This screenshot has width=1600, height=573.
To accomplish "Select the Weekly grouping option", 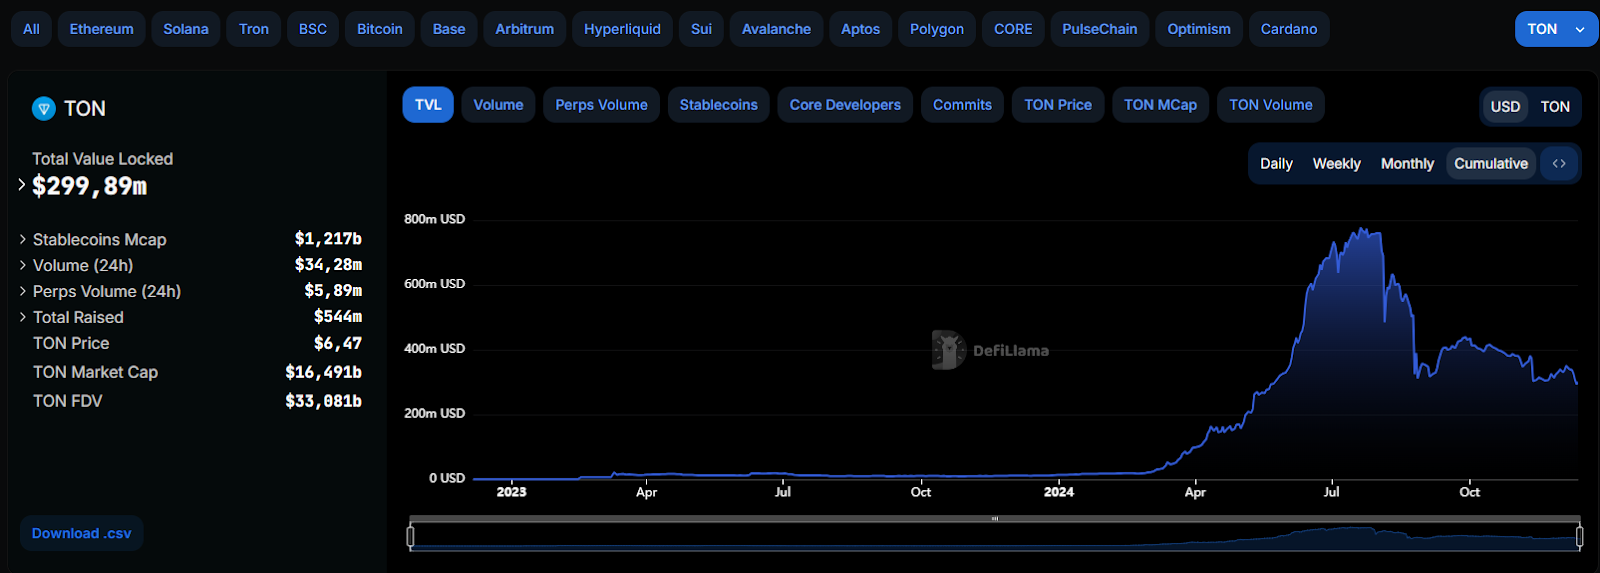I will [x=1337, y=164].
